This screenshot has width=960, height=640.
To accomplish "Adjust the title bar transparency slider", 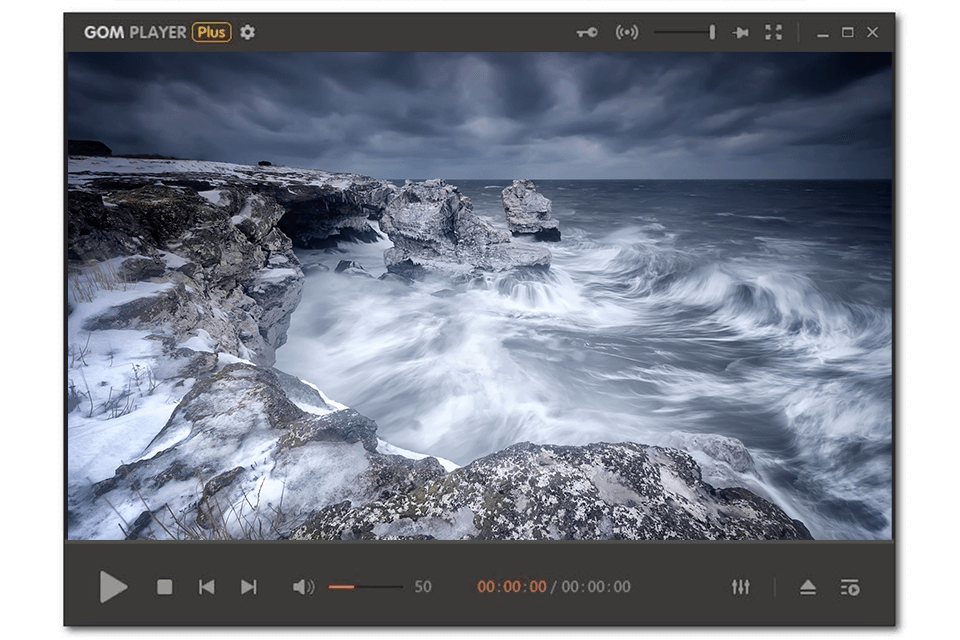I will pyautogui.click(x=684, y=32).
